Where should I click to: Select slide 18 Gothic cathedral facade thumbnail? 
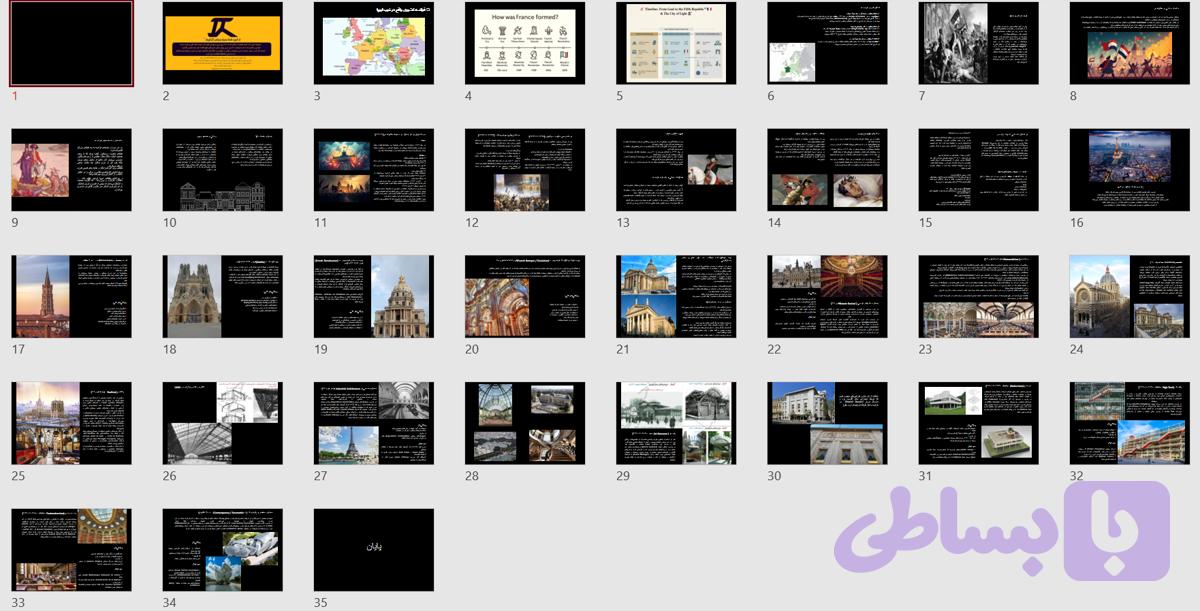223,296
